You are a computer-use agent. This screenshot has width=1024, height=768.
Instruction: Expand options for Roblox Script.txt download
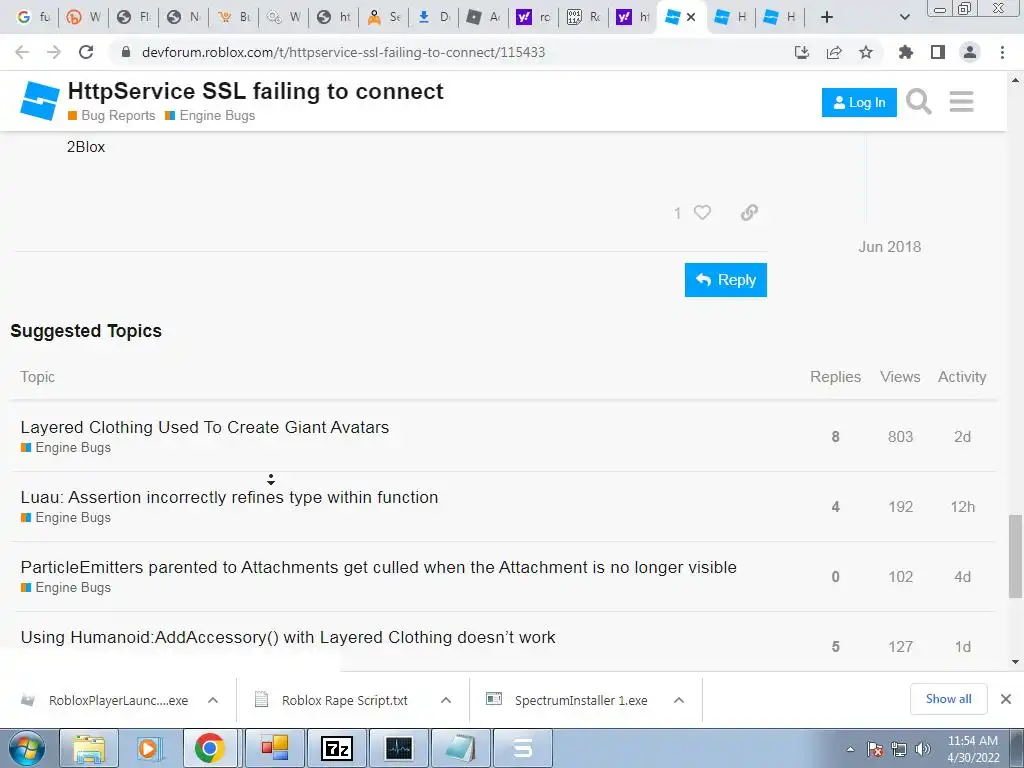pos(446,700)
